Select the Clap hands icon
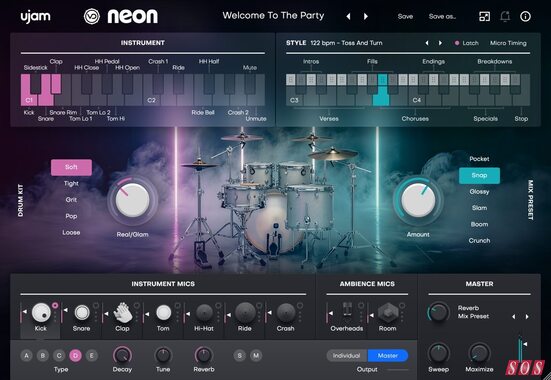The height and width of the screenshot is (380, 551). pyautogui.click(x=123, y=313)
